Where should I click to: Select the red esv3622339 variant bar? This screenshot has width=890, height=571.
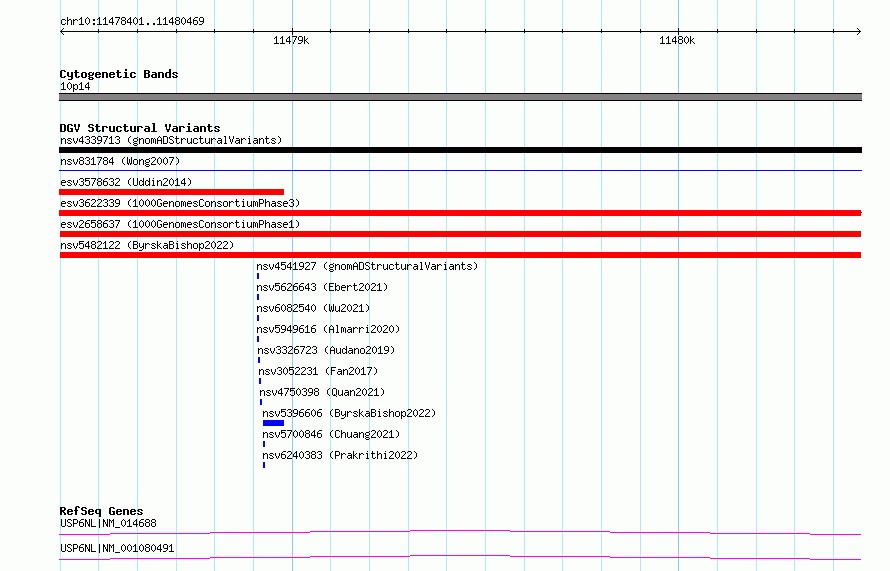pos(460,213)
